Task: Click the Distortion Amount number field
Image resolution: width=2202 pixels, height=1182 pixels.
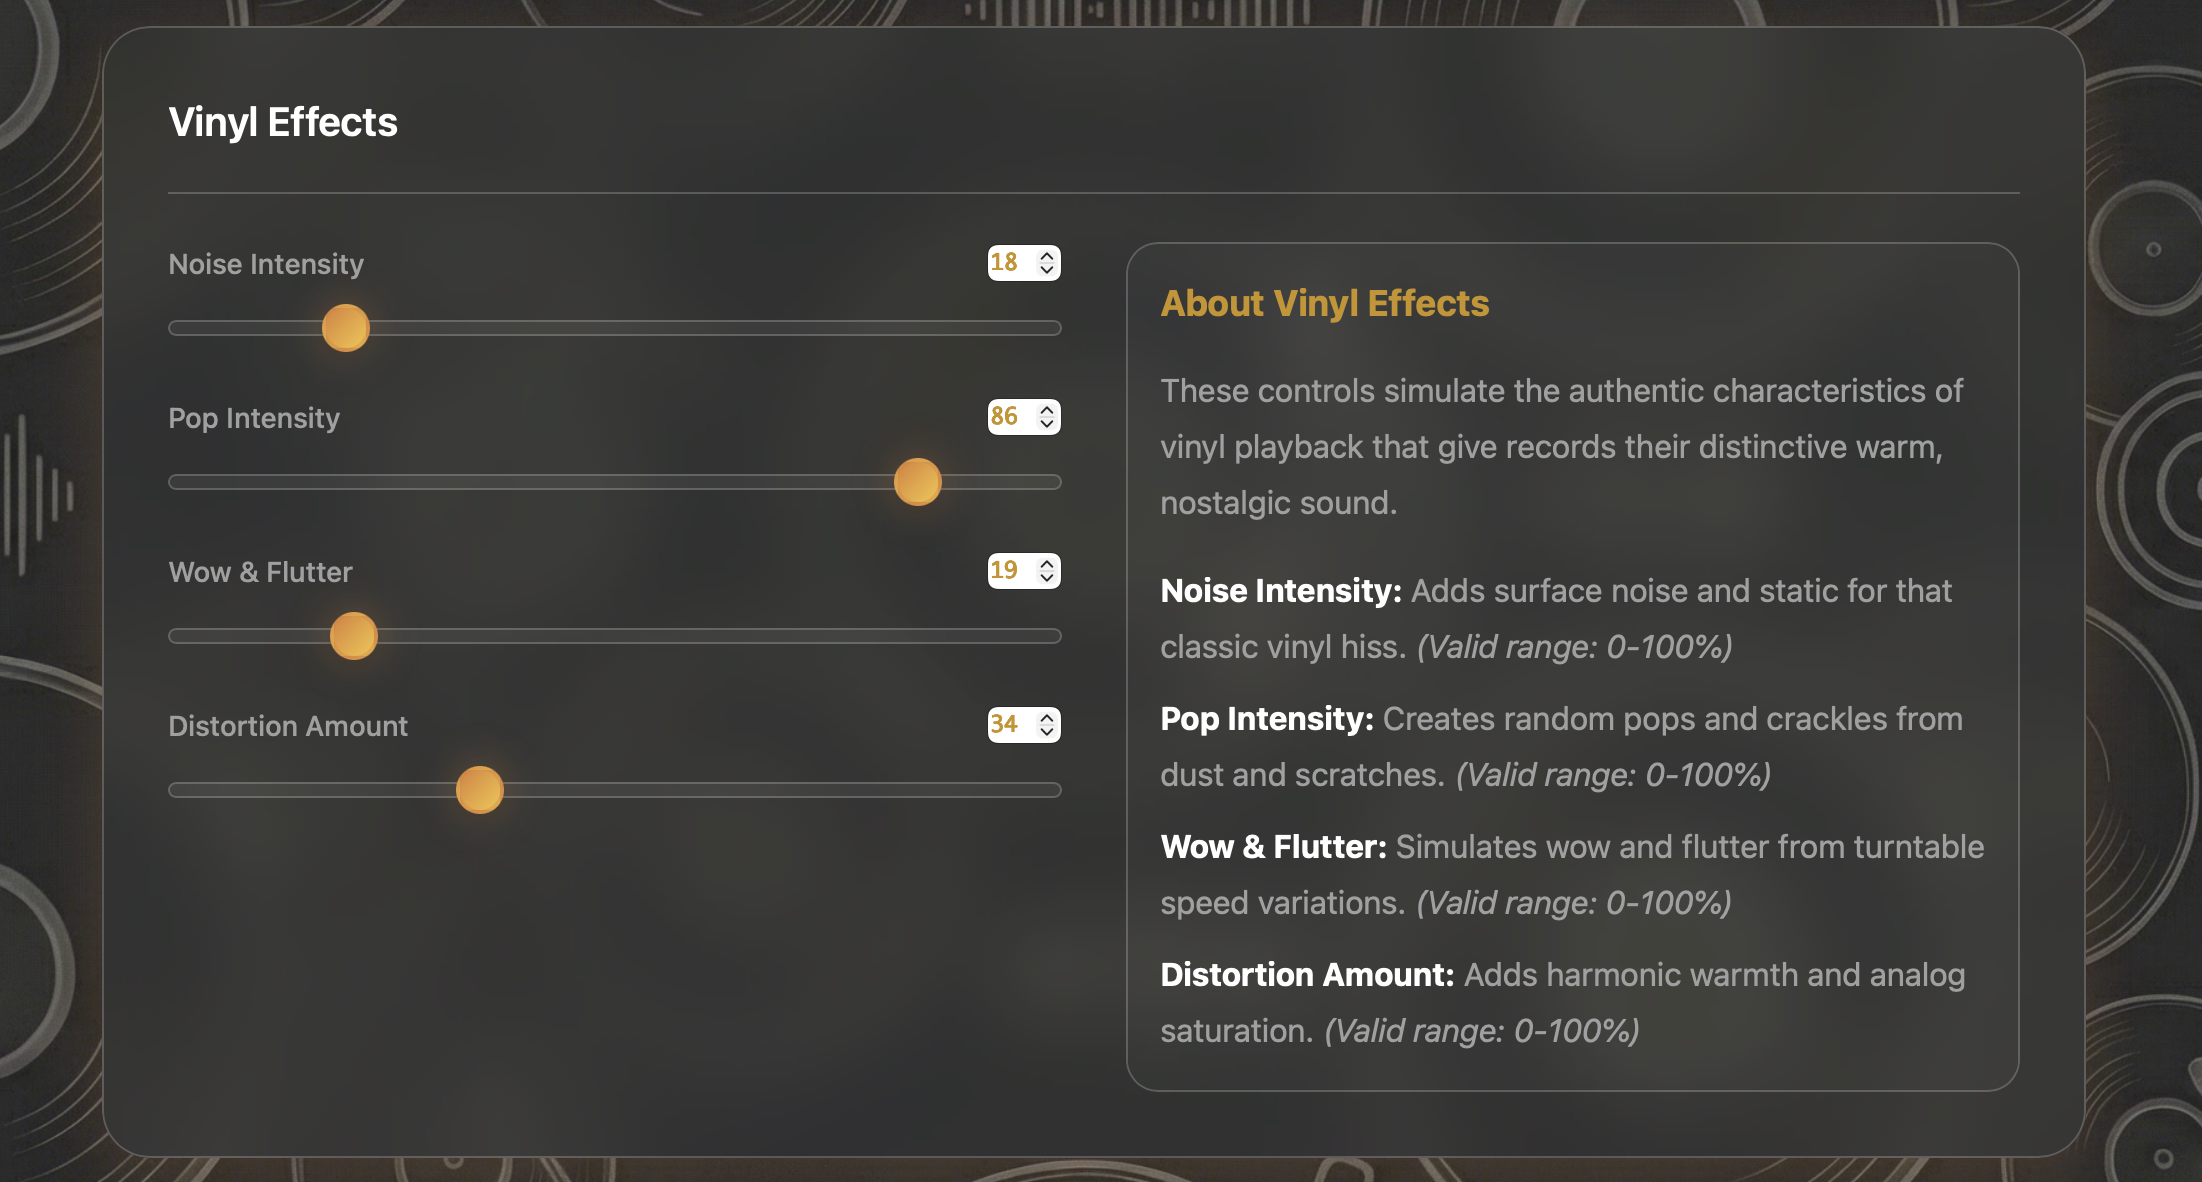Action: pyautogui.click(x=1008, y=725)
